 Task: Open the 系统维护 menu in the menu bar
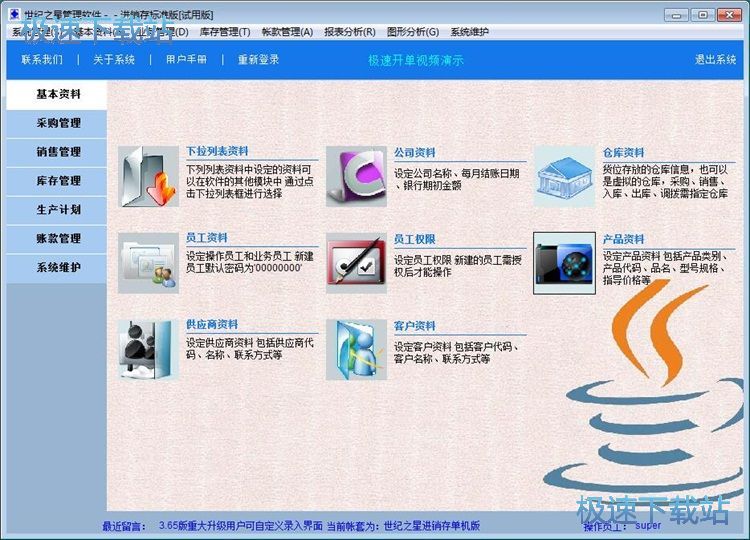(469, 32)
